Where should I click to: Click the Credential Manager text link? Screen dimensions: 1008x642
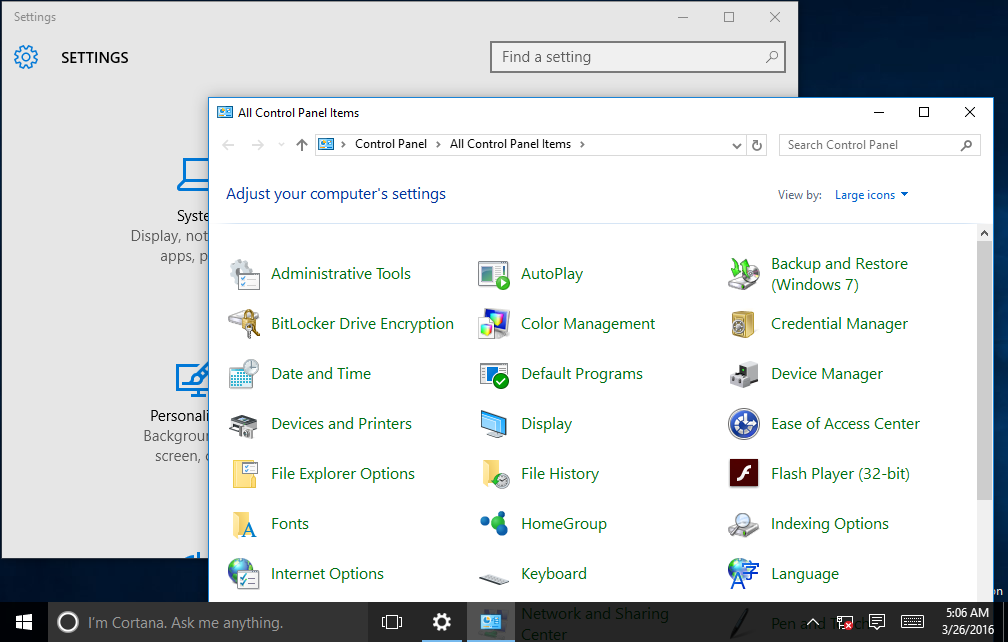840,324
